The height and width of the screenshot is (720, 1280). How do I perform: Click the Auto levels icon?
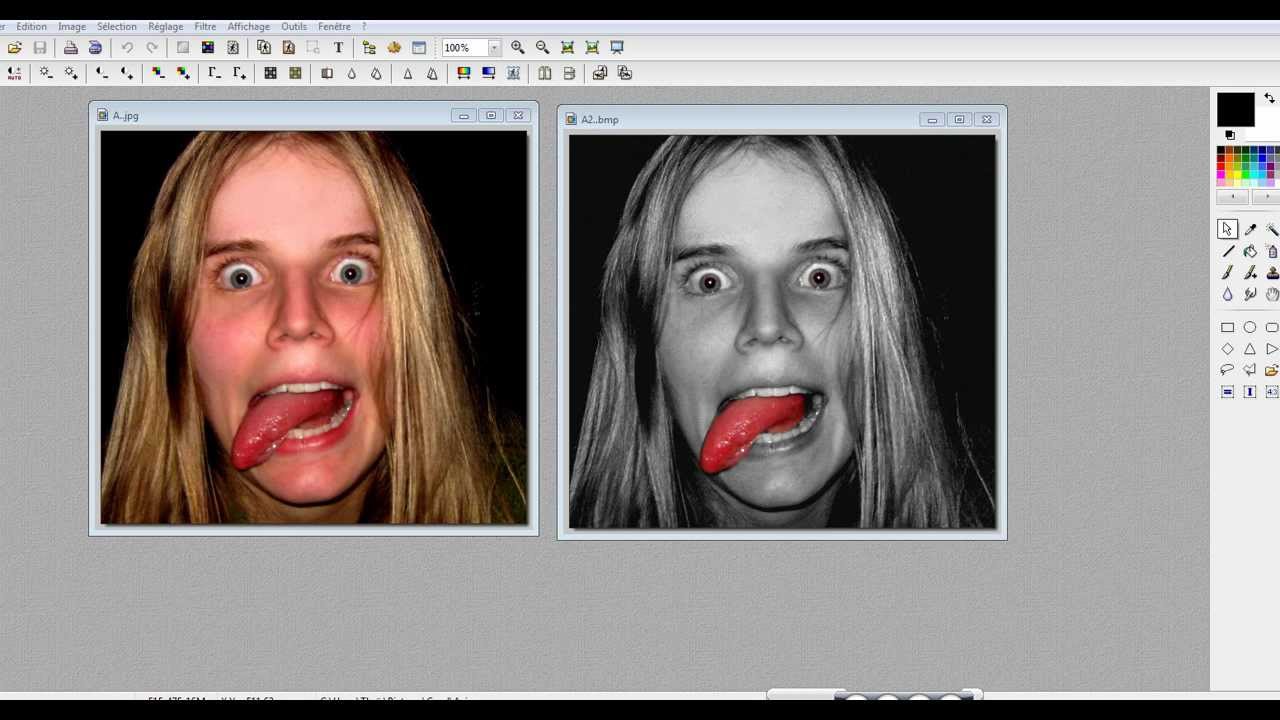15,73
